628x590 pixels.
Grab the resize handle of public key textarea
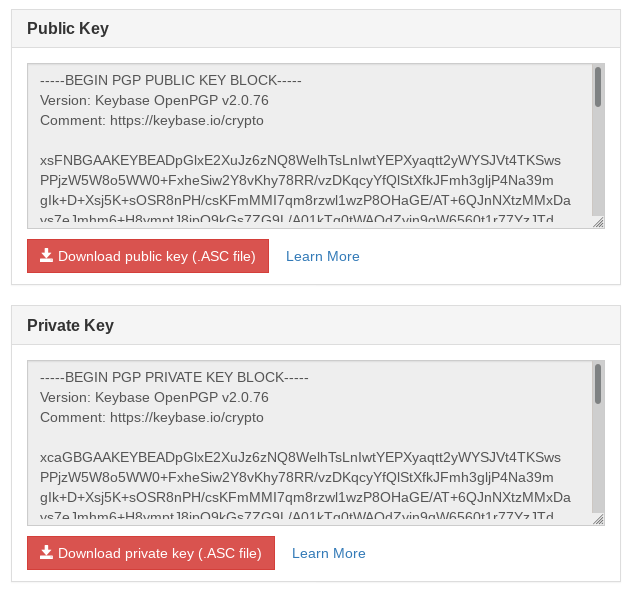[x=598, y=223]
